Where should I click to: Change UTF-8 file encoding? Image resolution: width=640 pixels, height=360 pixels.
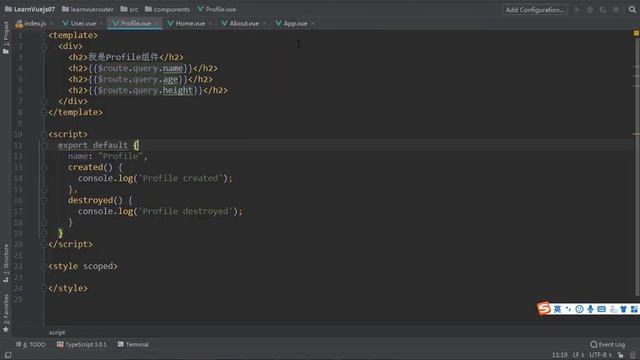pyautogui.click(x=600, y=355)
